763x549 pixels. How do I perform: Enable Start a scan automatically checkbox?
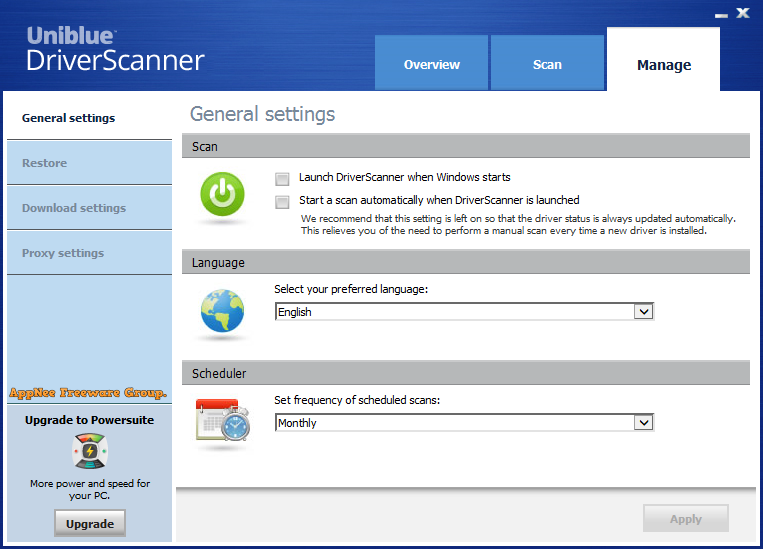282,201
